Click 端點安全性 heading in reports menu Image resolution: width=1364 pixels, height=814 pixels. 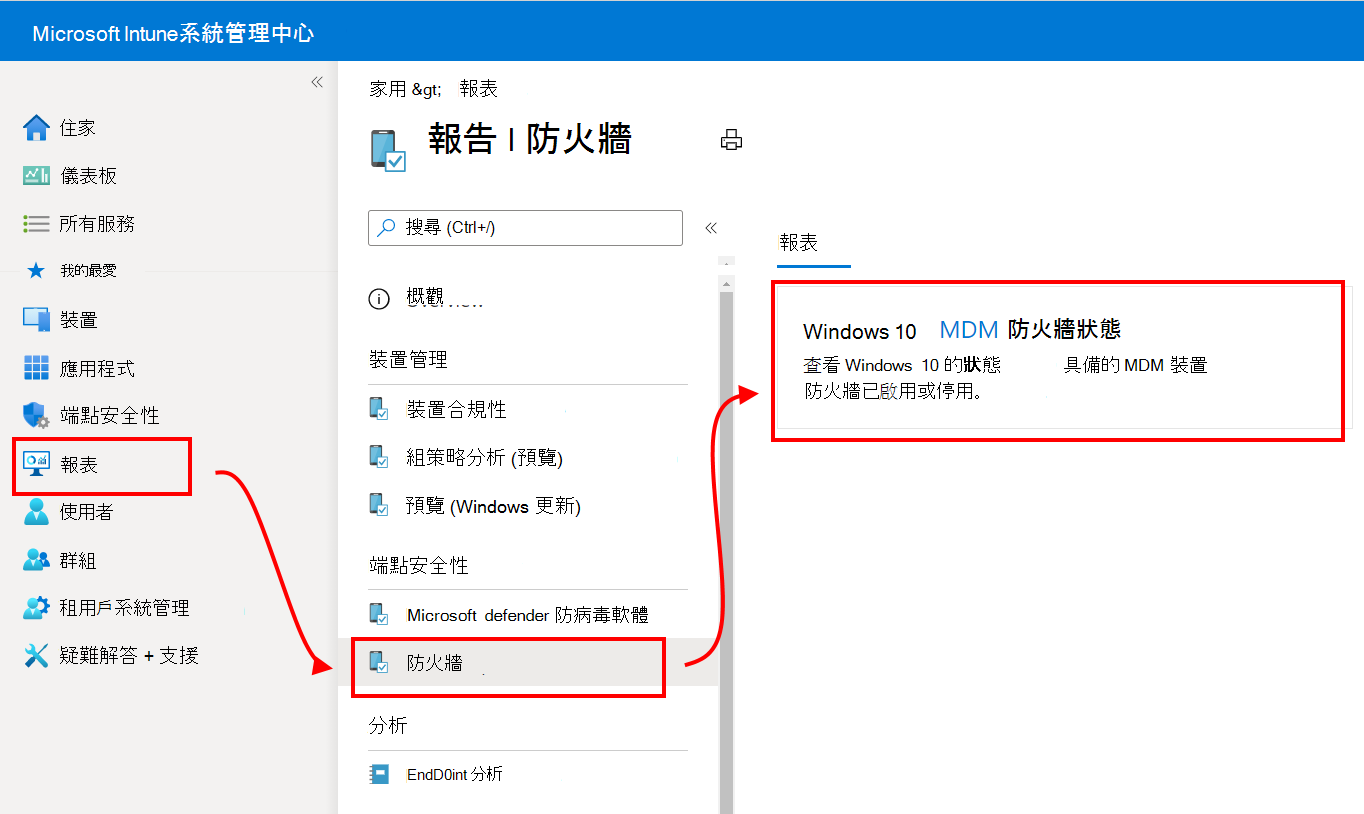(x=419, y=566)
